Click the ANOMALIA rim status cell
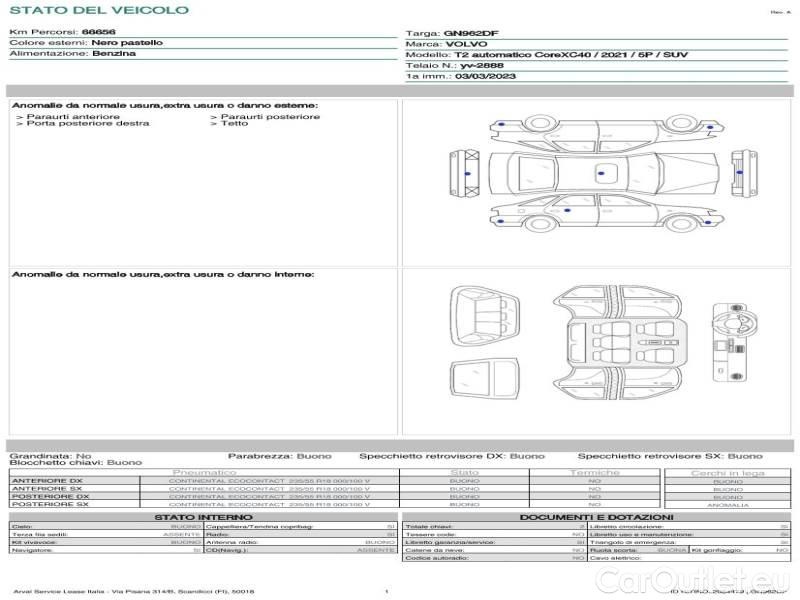The image size is (800, 600). coord(727,505)
